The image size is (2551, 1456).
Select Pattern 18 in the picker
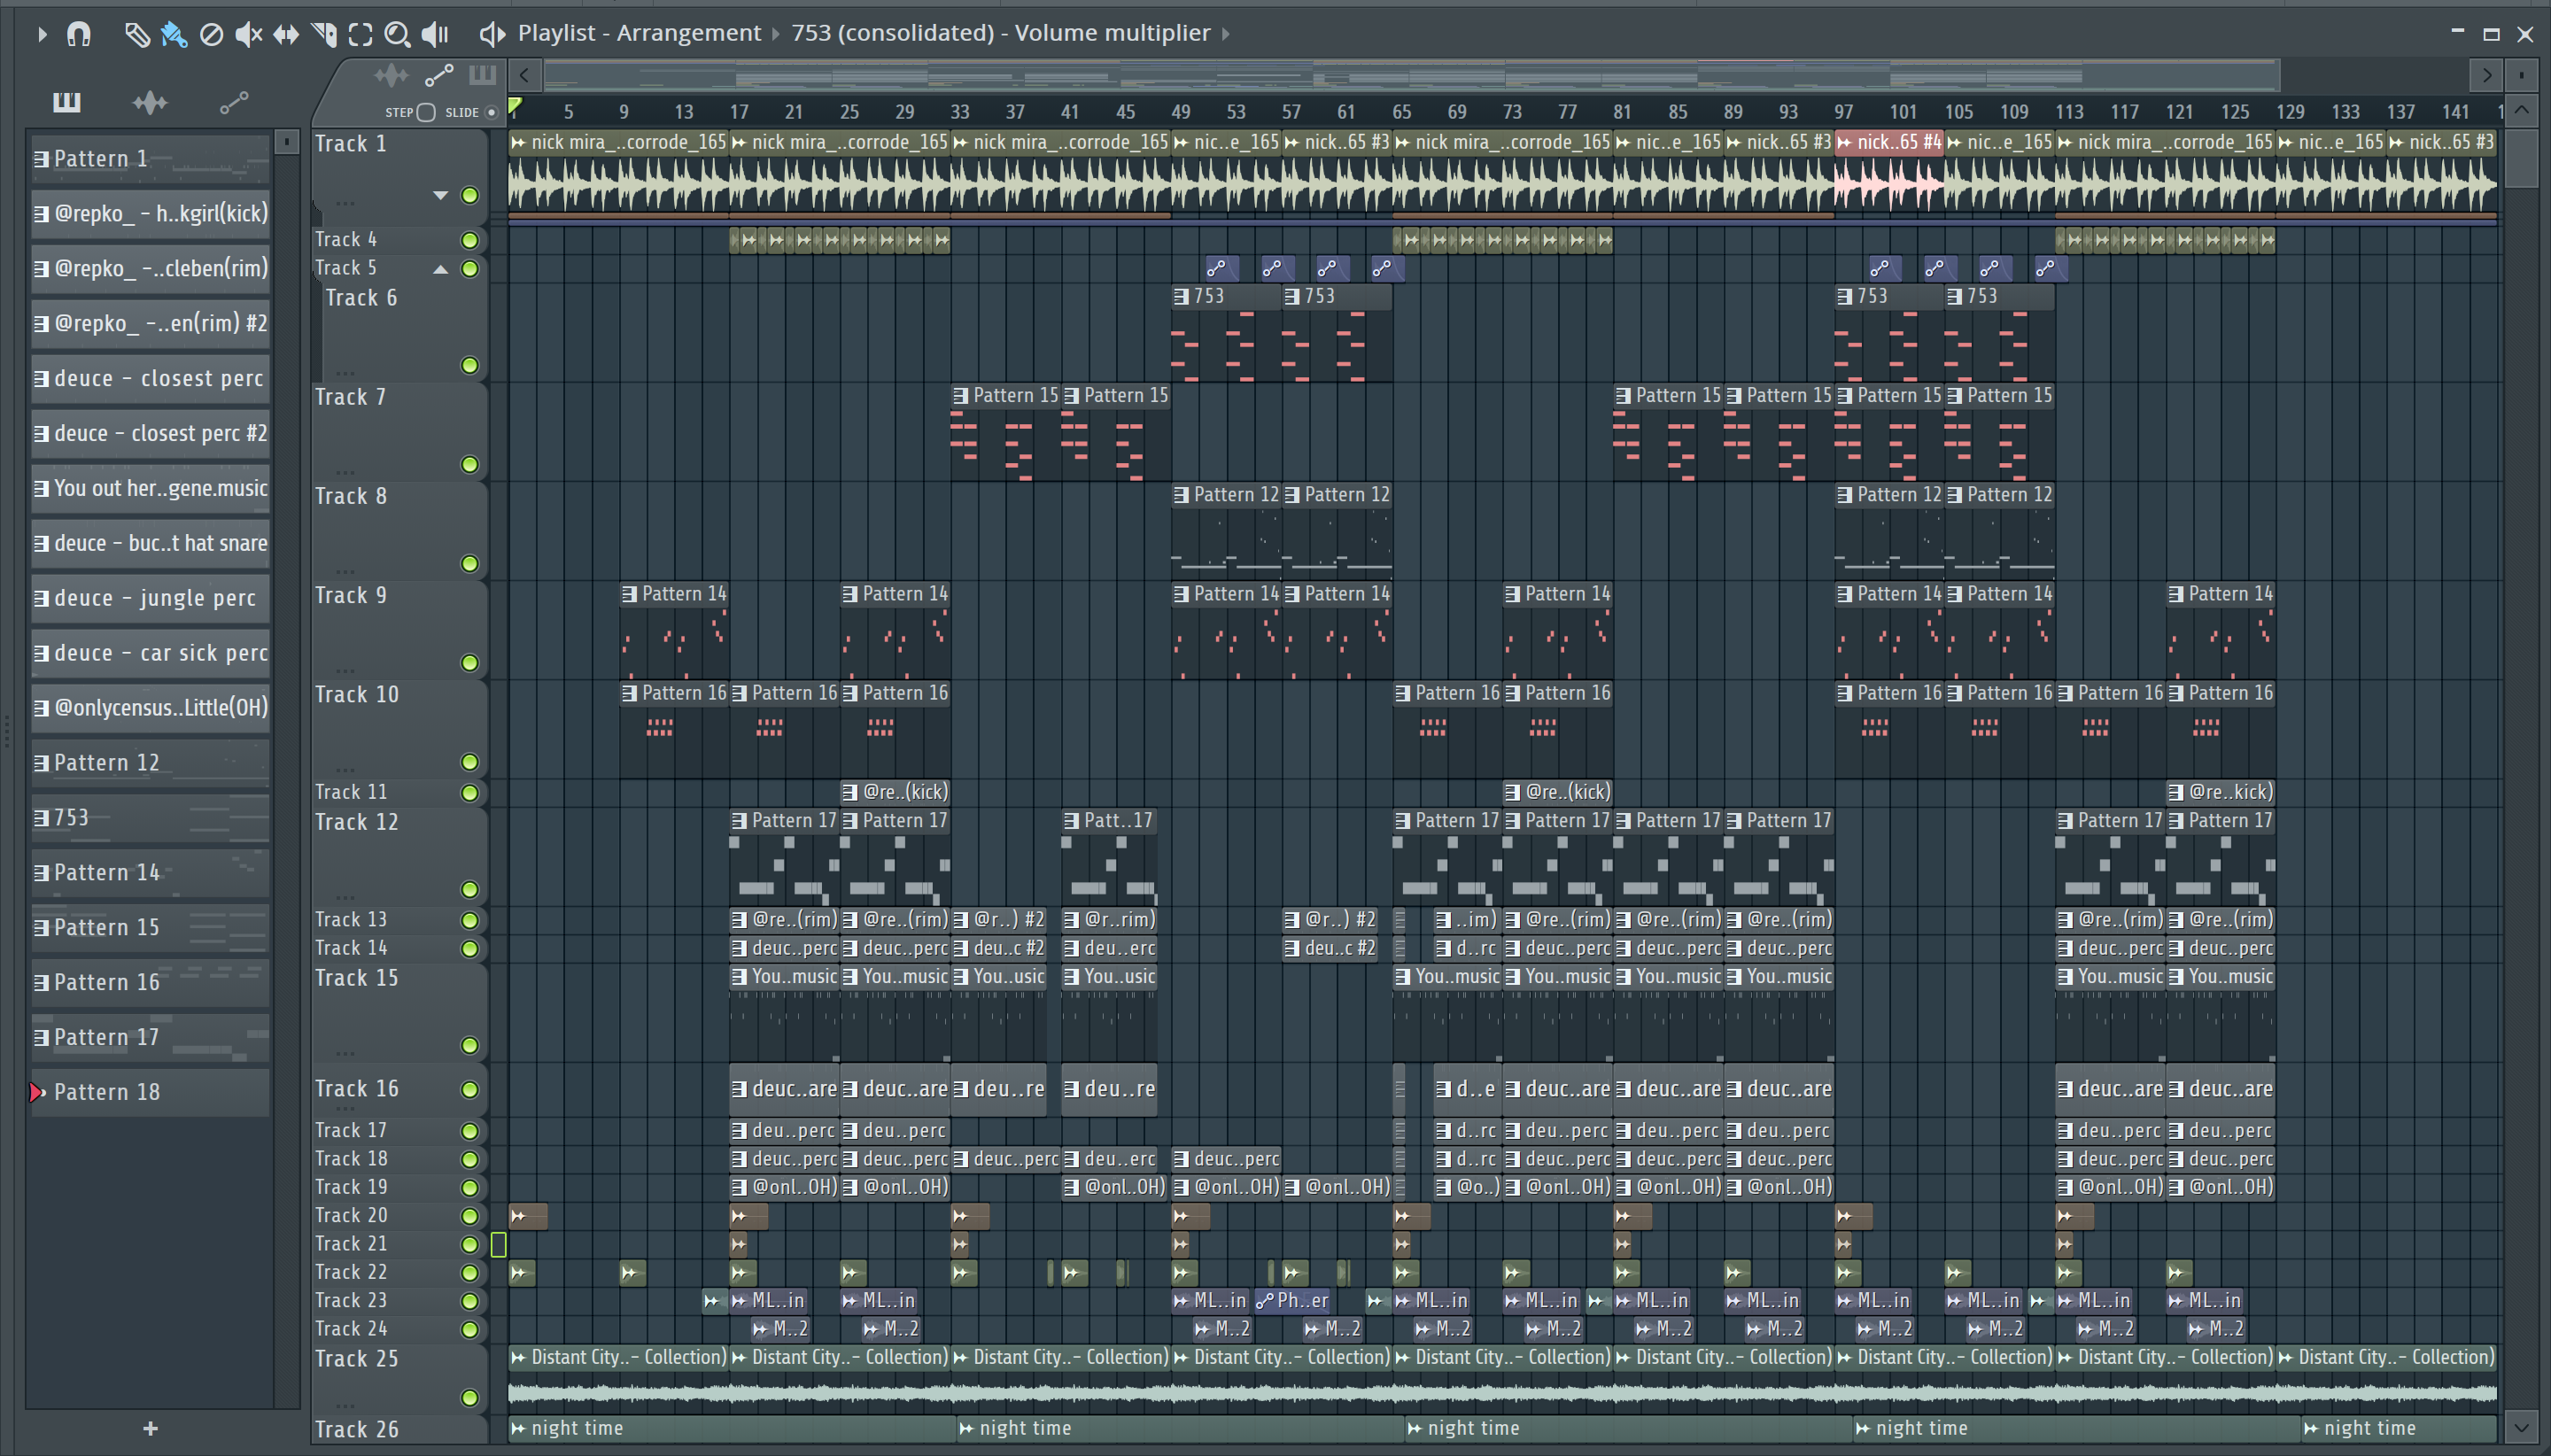click(150, 1092)
